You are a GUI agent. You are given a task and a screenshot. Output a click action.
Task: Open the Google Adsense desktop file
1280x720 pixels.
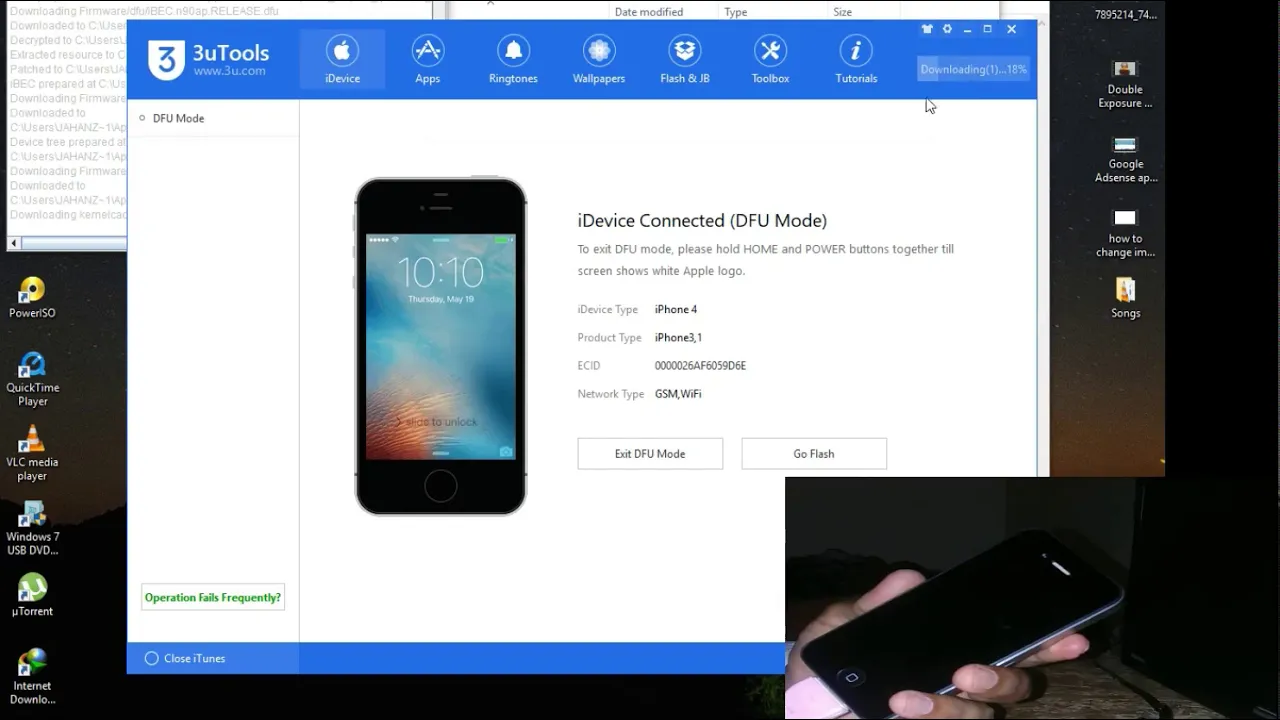point(1125,159)
